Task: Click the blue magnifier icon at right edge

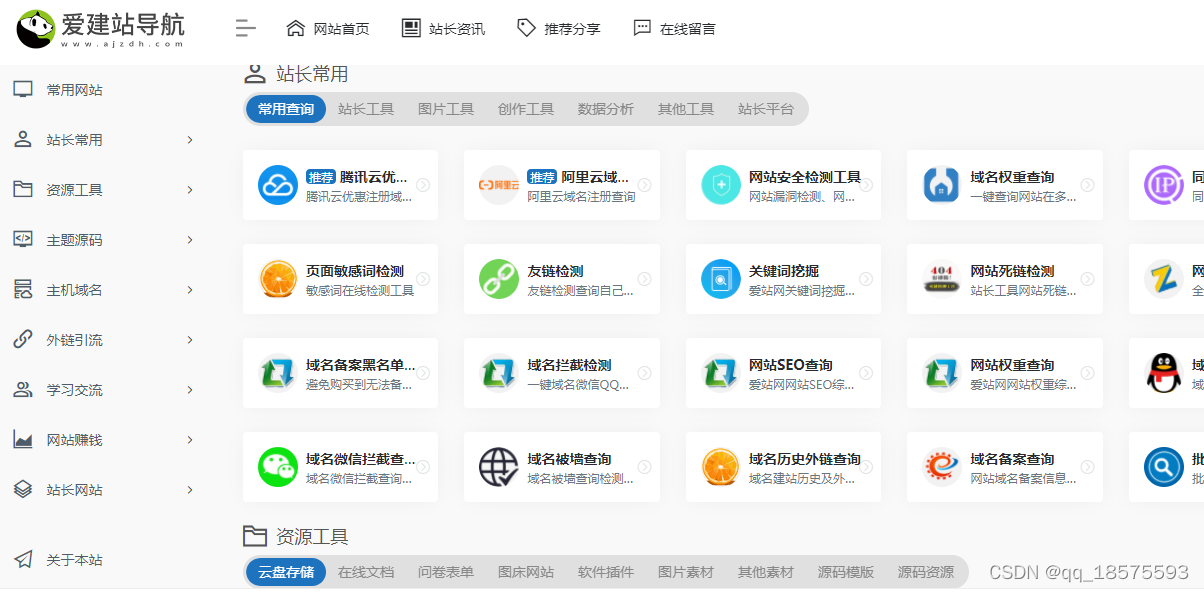Action: click(1164, 467)
